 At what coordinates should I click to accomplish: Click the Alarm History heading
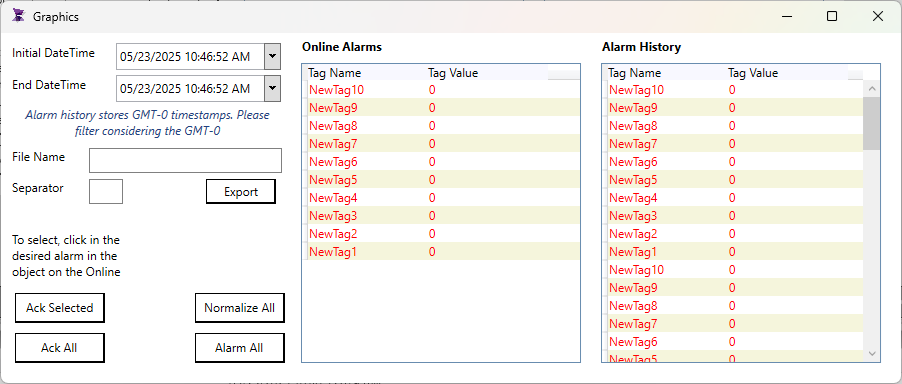(x=641, y=47)
